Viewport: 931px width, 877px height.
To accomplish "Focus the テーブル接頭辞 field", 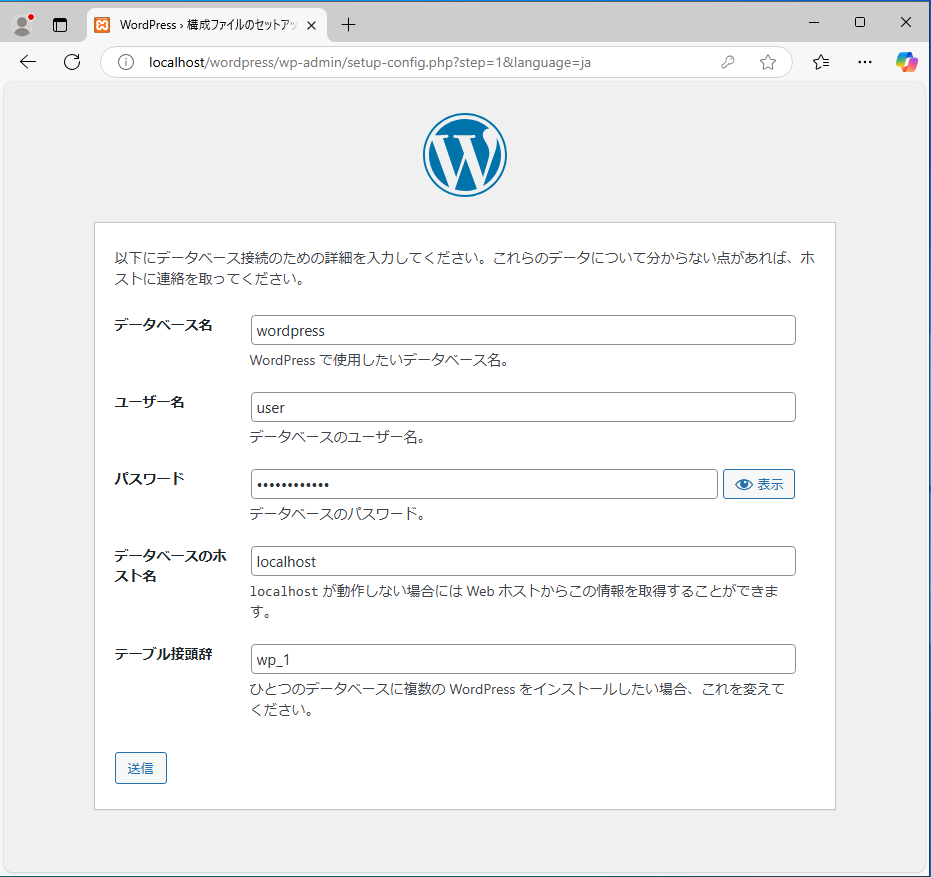I will click(522, 659).
